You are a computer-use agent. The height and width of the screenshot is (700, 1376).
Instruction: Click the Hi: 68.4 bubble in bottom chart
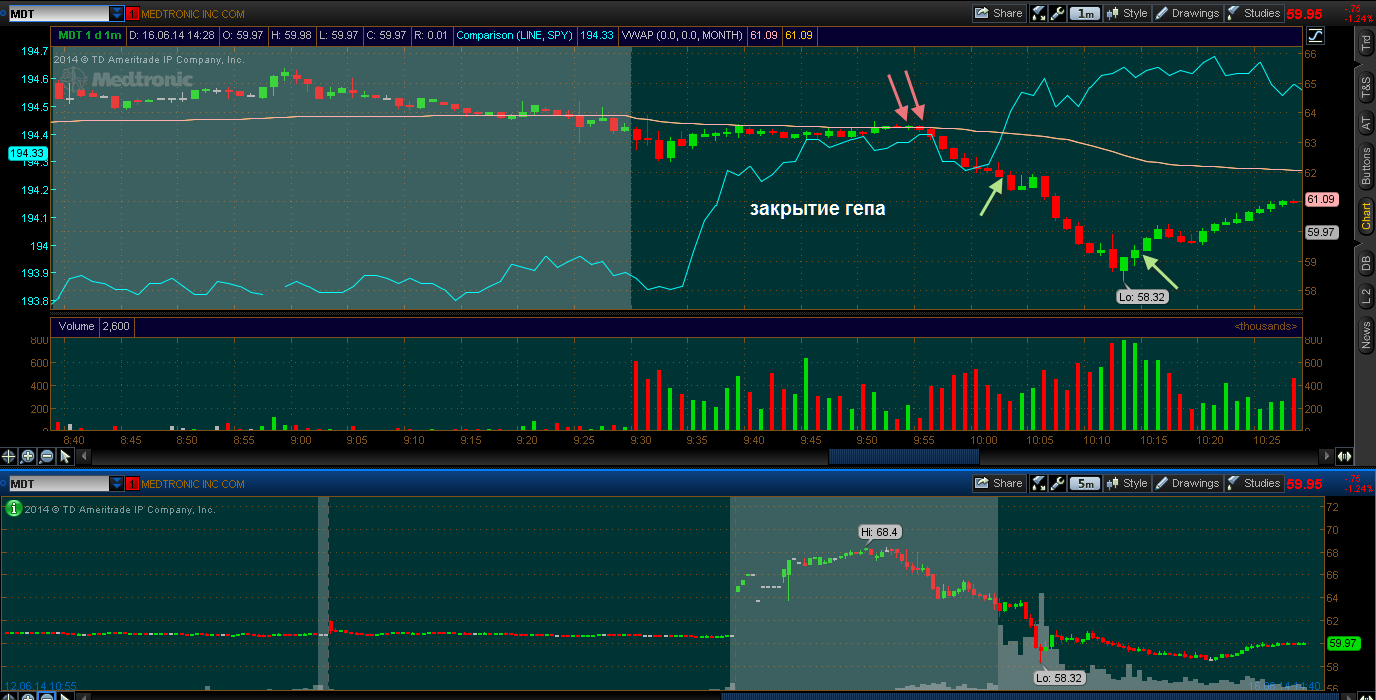(x=880, y=532)
